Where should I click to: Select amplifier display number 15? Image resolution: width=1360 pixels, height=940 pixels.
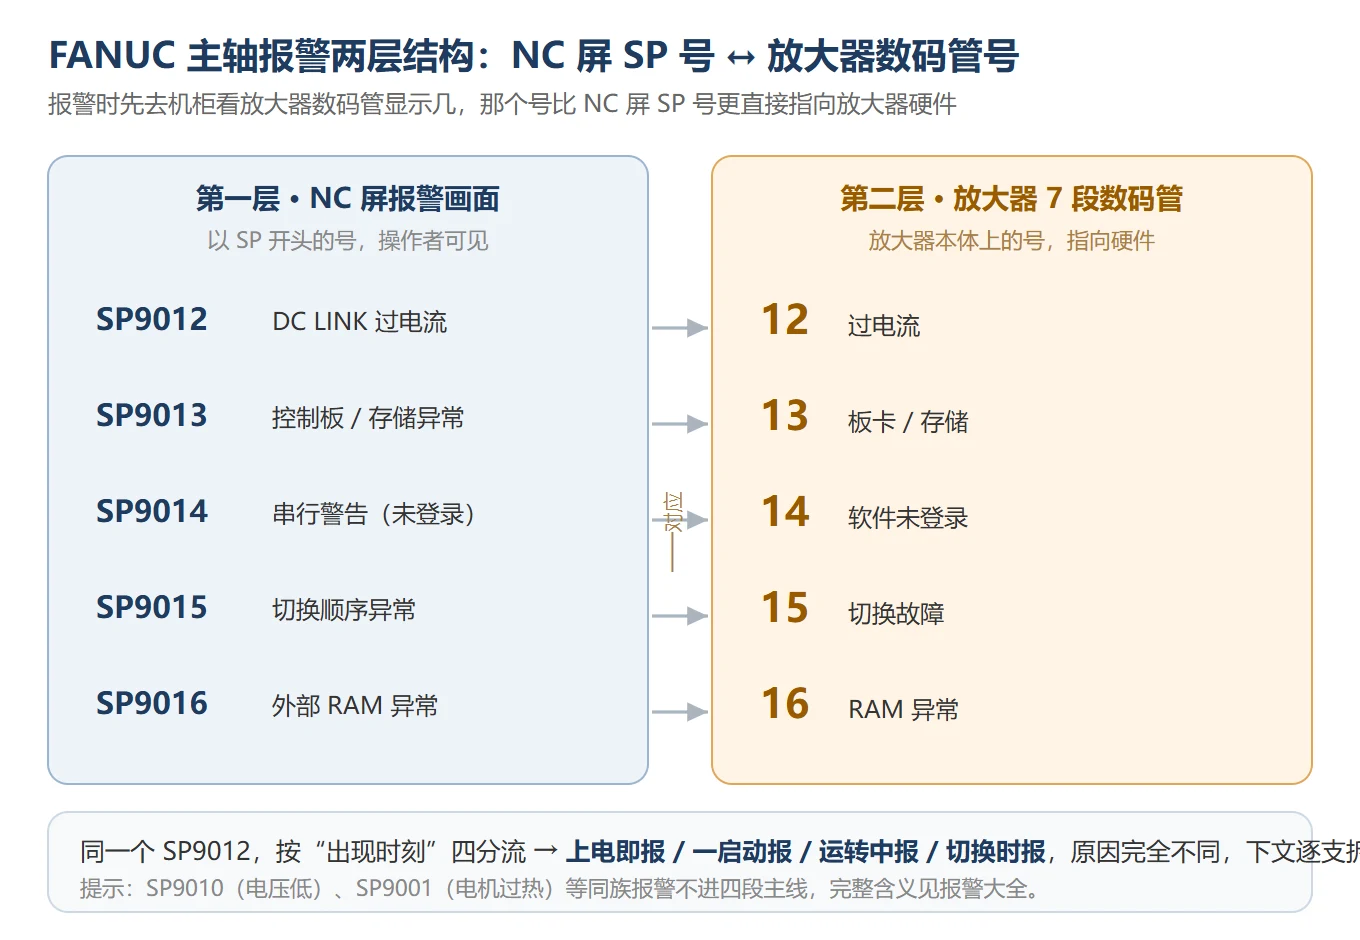pos(785,608)
